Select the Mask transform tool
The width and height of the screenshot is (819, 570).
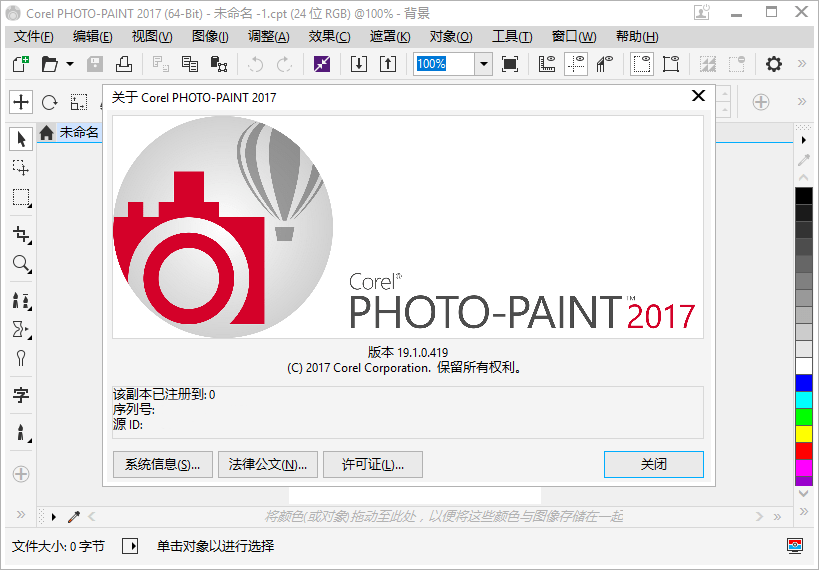point(21,168)
